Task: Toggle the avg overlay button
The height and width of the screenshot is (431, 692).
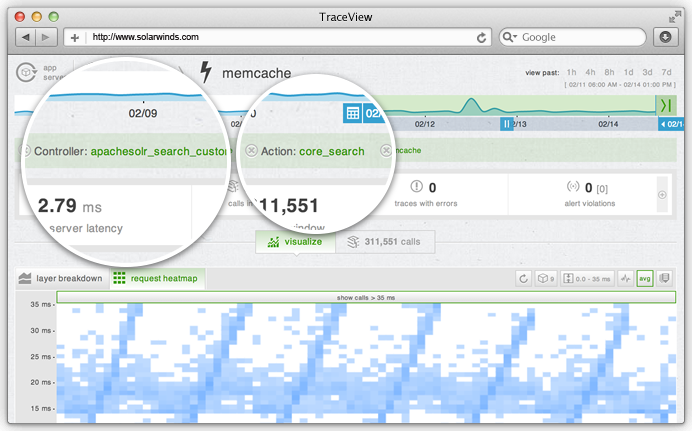Action: (x=645, y=279)
